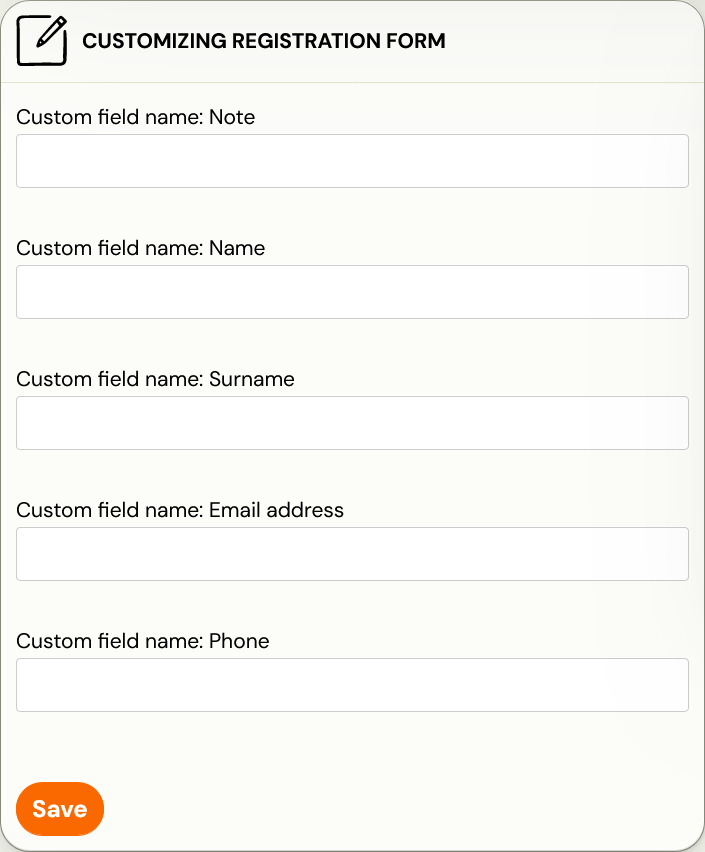Activate the Email address input field
This screenshot has width=705, height=852.
(352, 554)
